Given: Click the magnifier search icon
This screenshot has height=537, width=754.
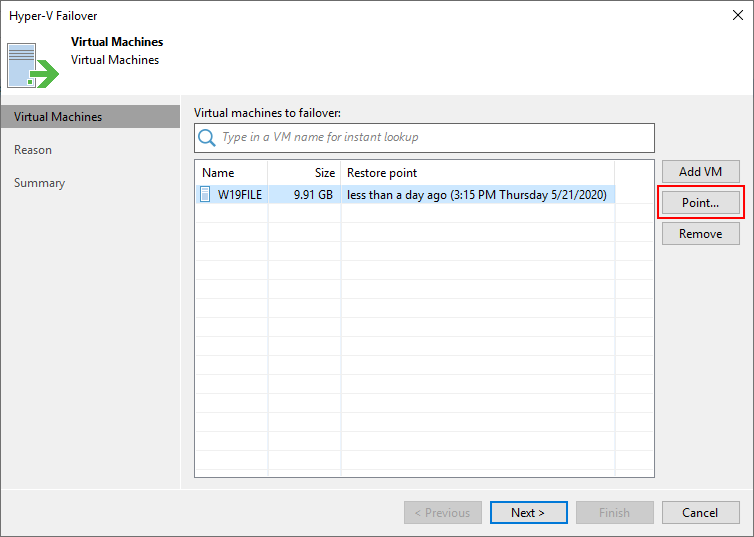Looking at the screenshot, I should [207, 137].
